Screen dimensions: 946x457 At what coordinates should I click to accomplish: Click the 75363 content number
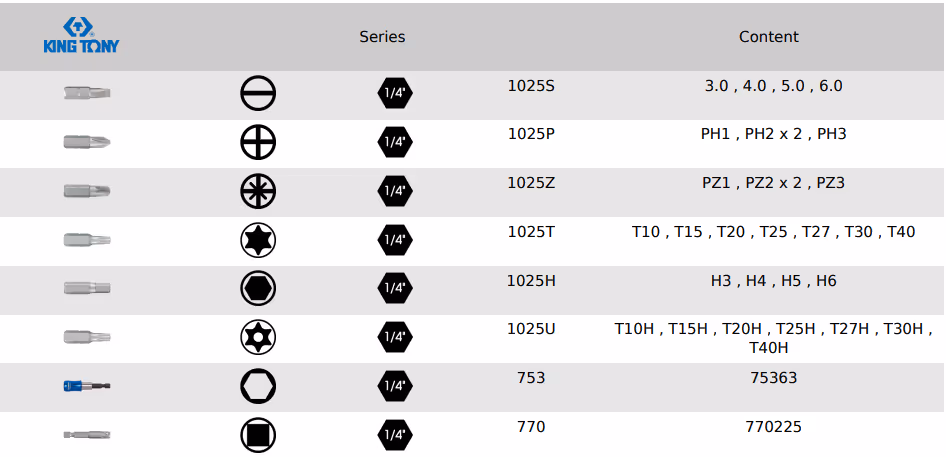pyautogui.click(x=773, y=378)
